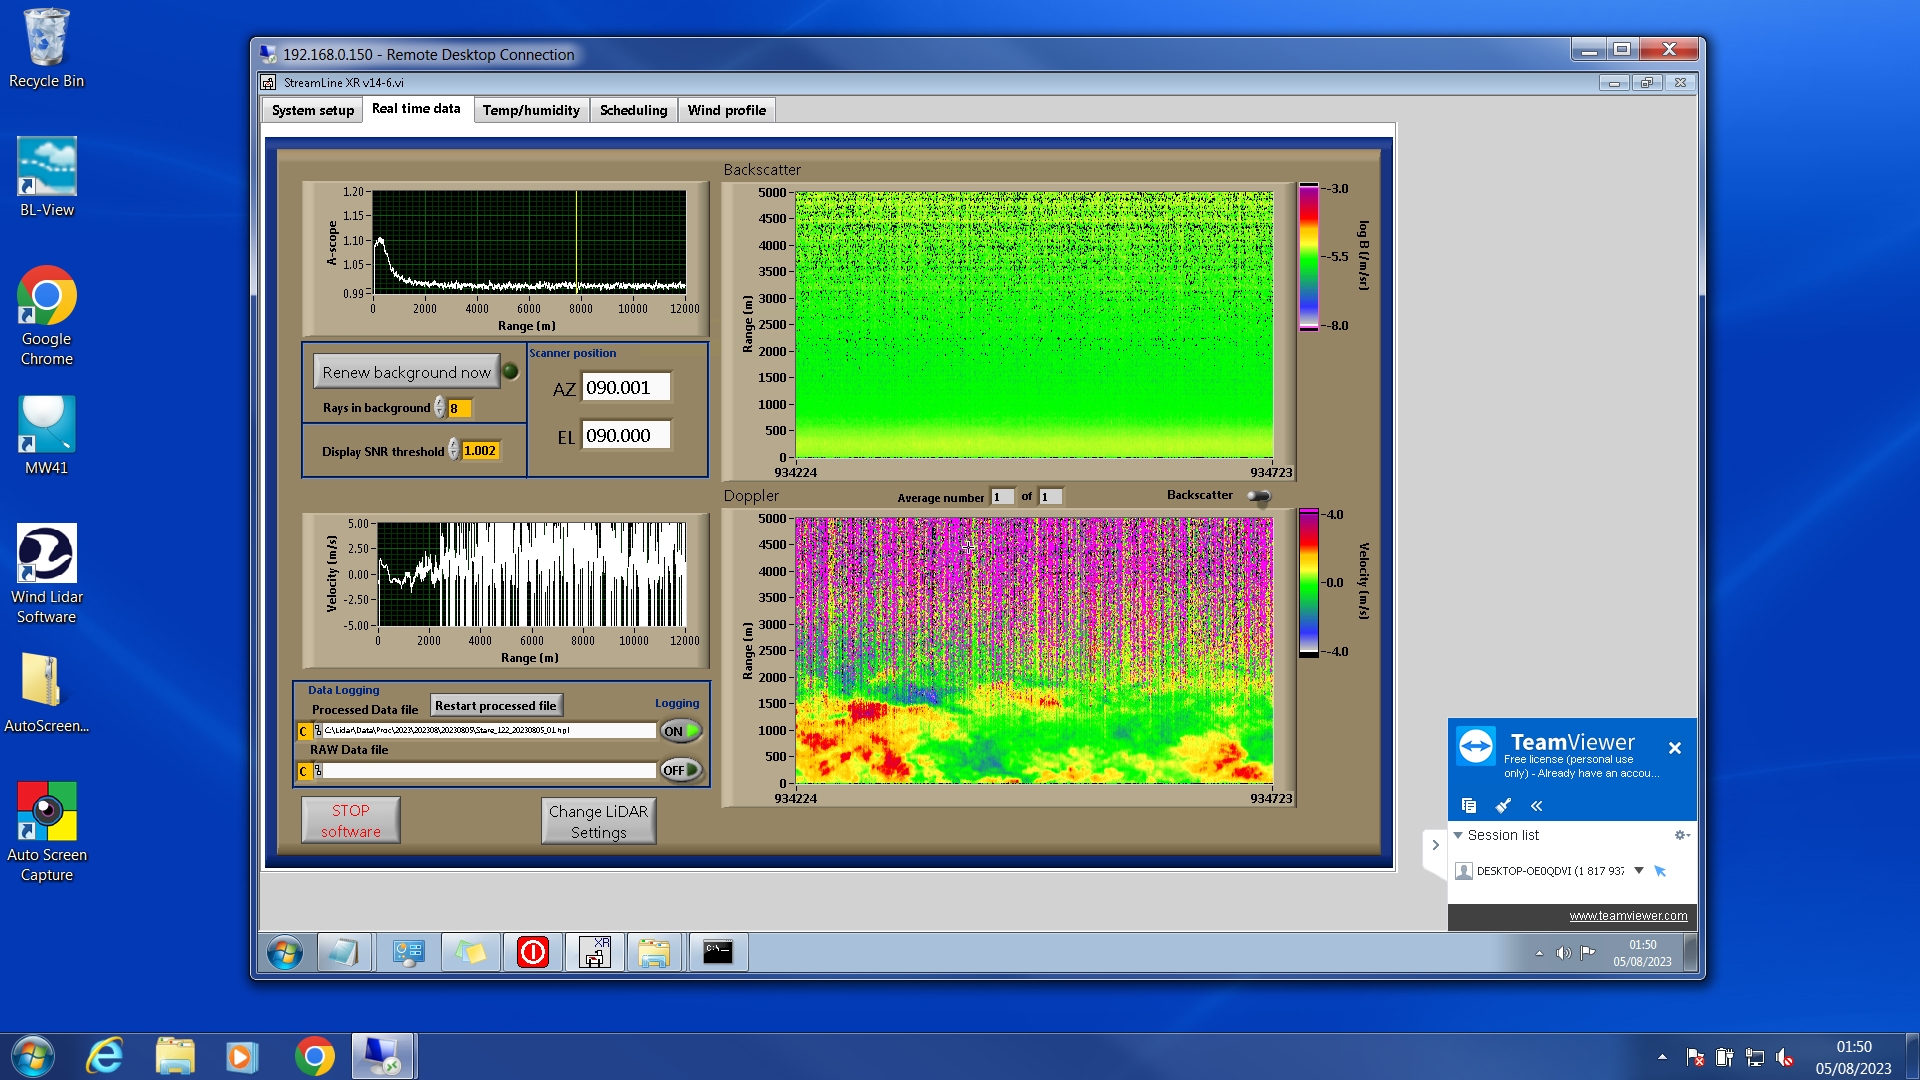The width and height of the screenshot is (1920, 1080).
Task: Toggle Processed Data file logging ON switch
Action: point(680,731)
